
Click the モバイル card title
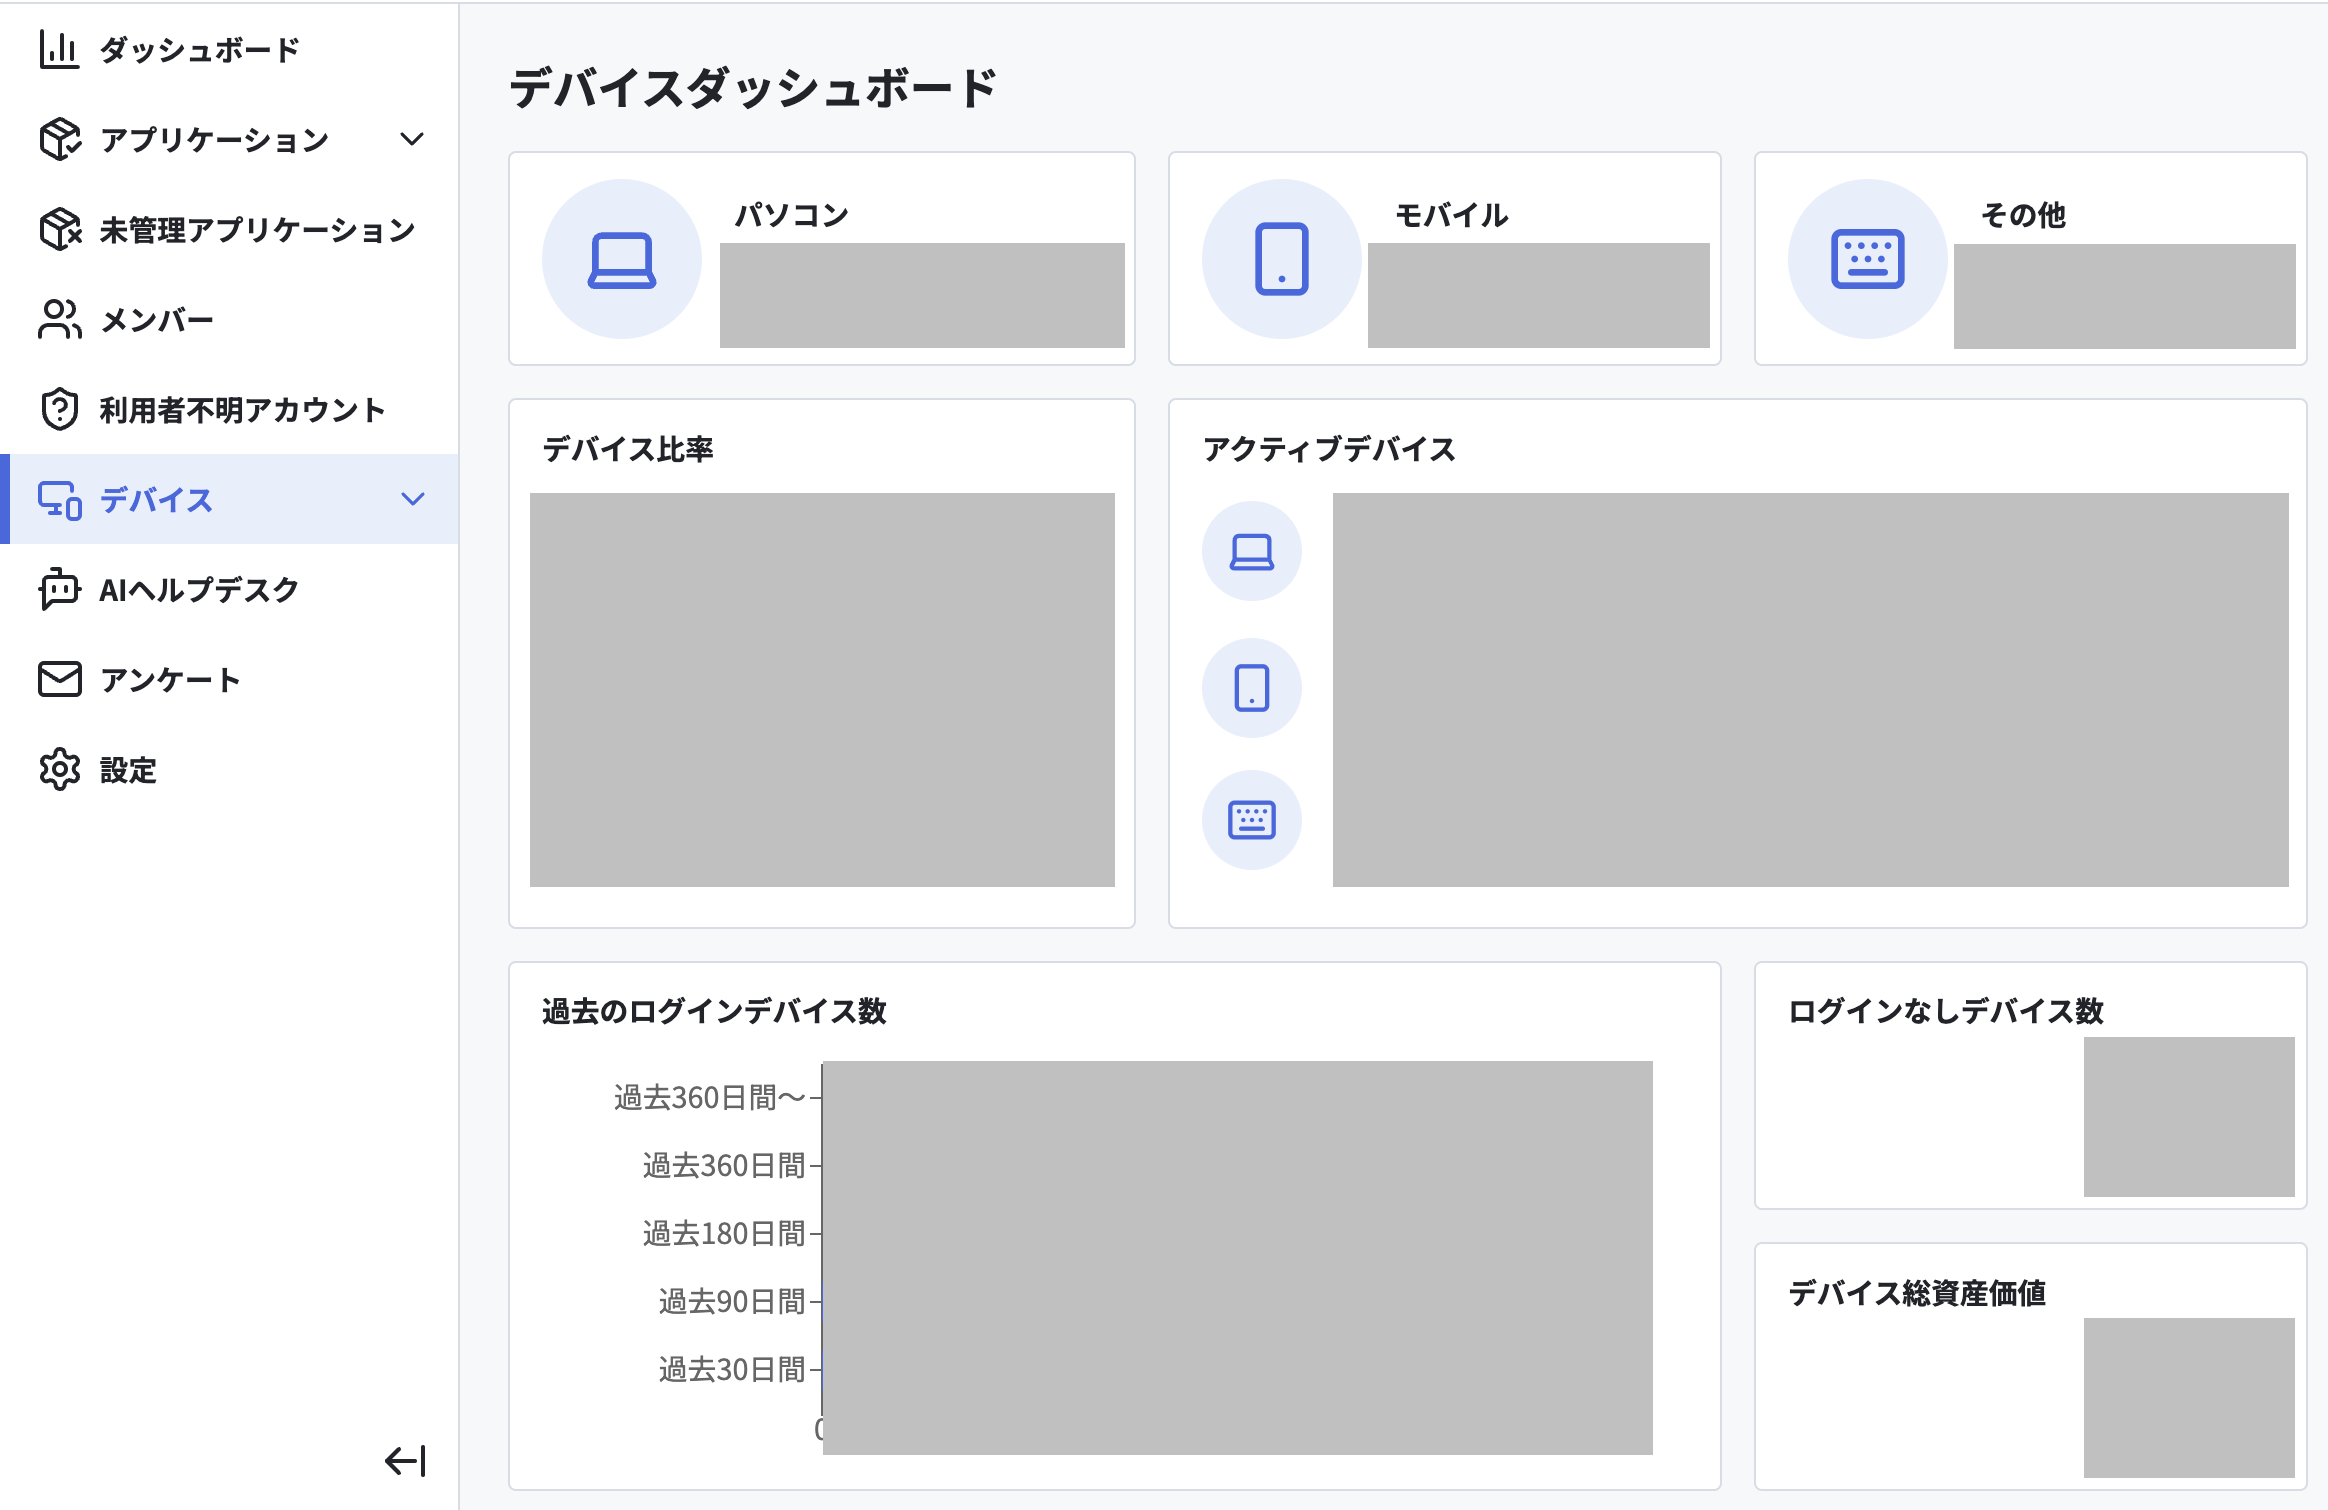pos(1452,214)
